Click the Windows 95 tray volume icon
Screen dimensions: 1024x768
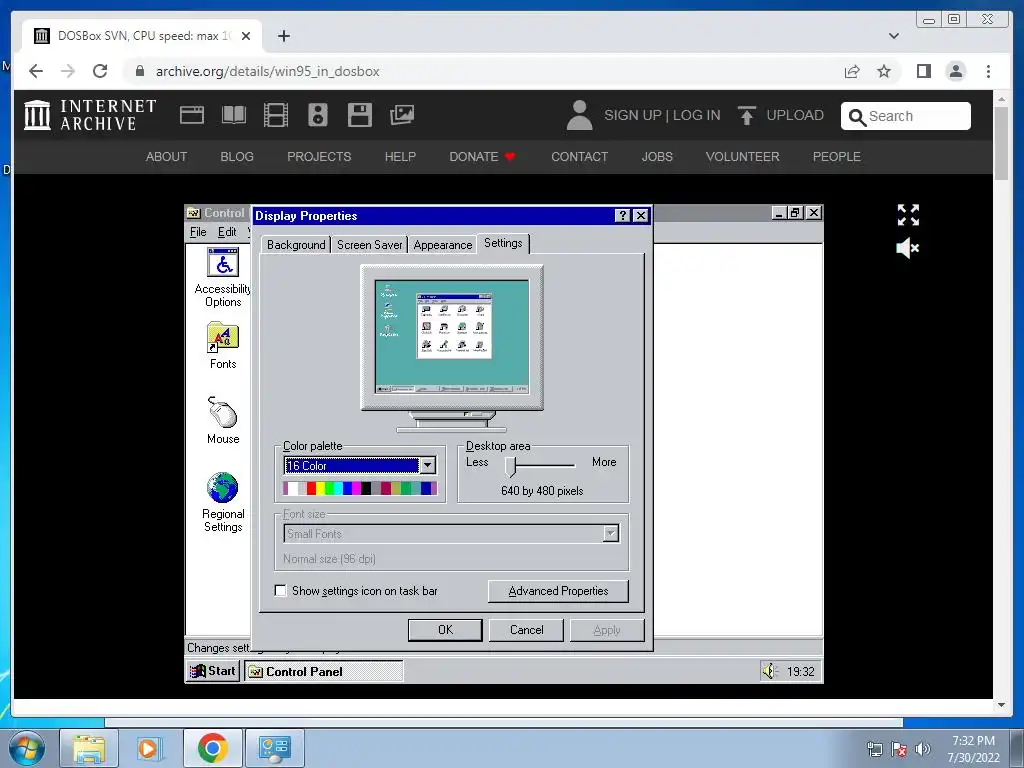point(770,671)
